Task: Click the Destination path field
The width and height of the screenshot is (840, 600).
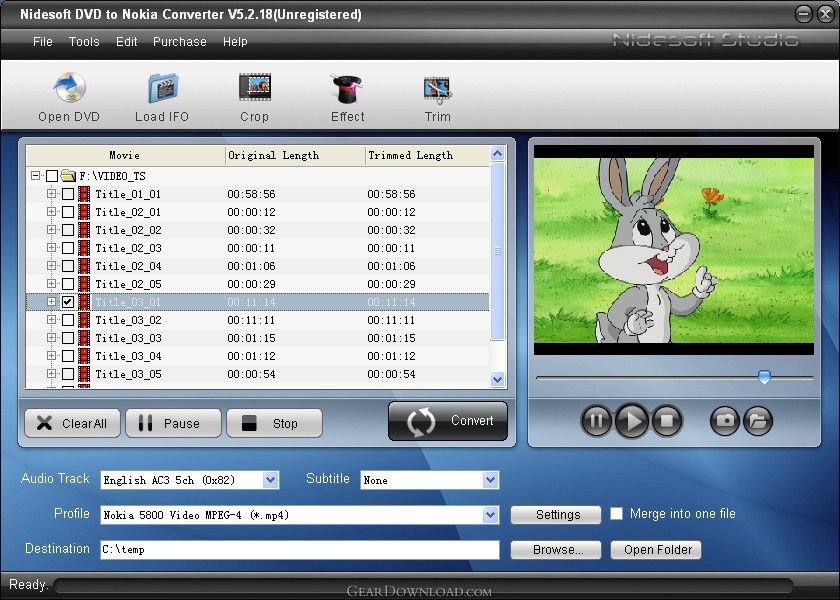Action: click(x=299, y=550)
